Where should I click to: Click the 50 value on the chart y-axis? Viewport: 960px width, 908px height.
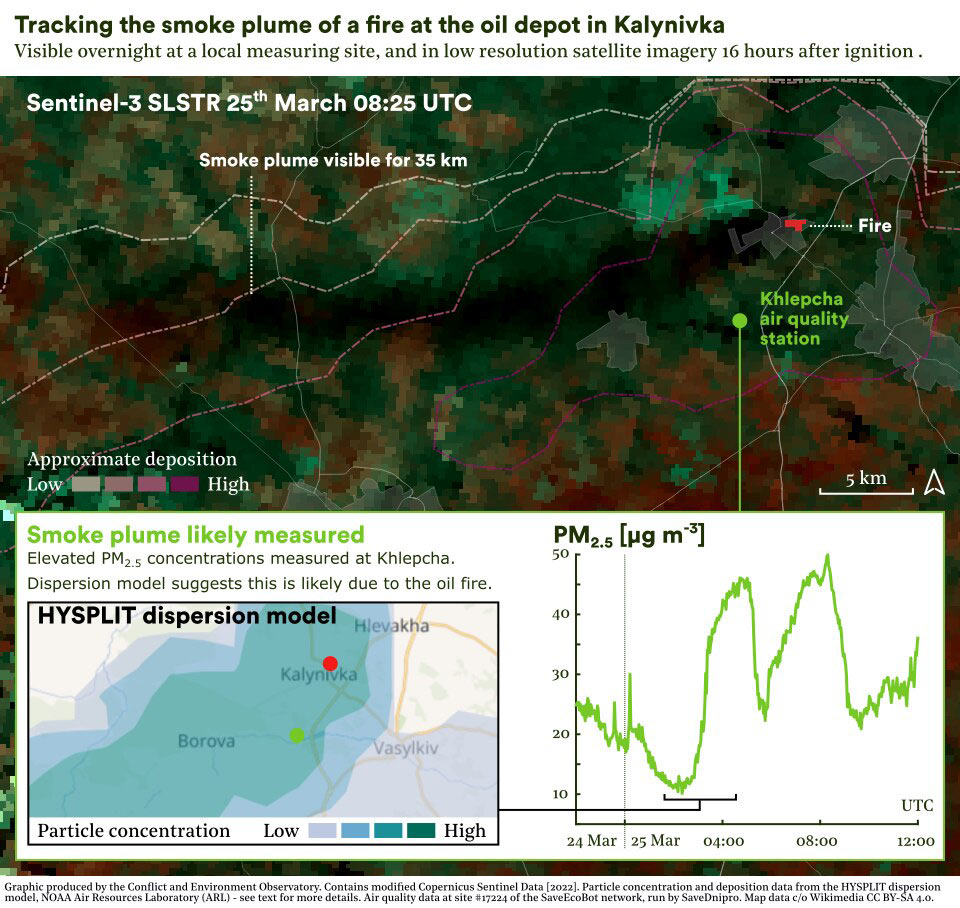click(x=560, y=554)
